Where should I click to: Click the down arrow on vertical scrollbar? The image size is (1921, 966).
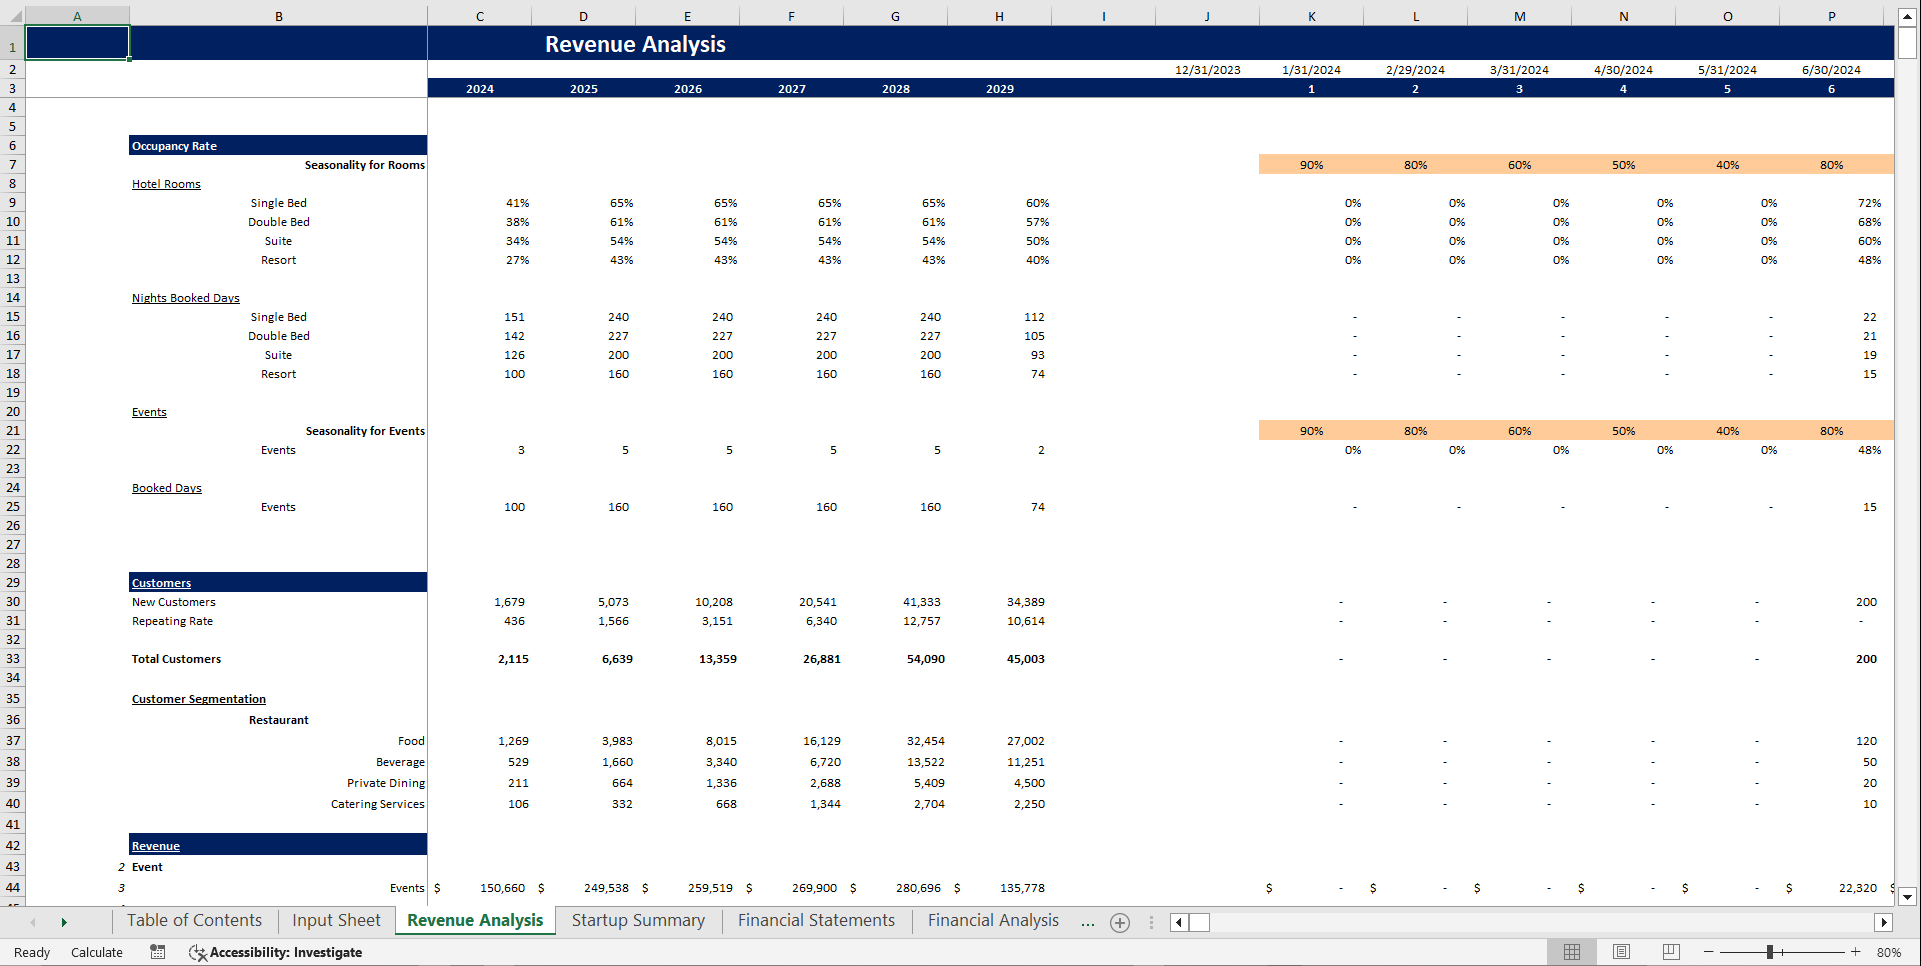click(x=1908, y=898)
